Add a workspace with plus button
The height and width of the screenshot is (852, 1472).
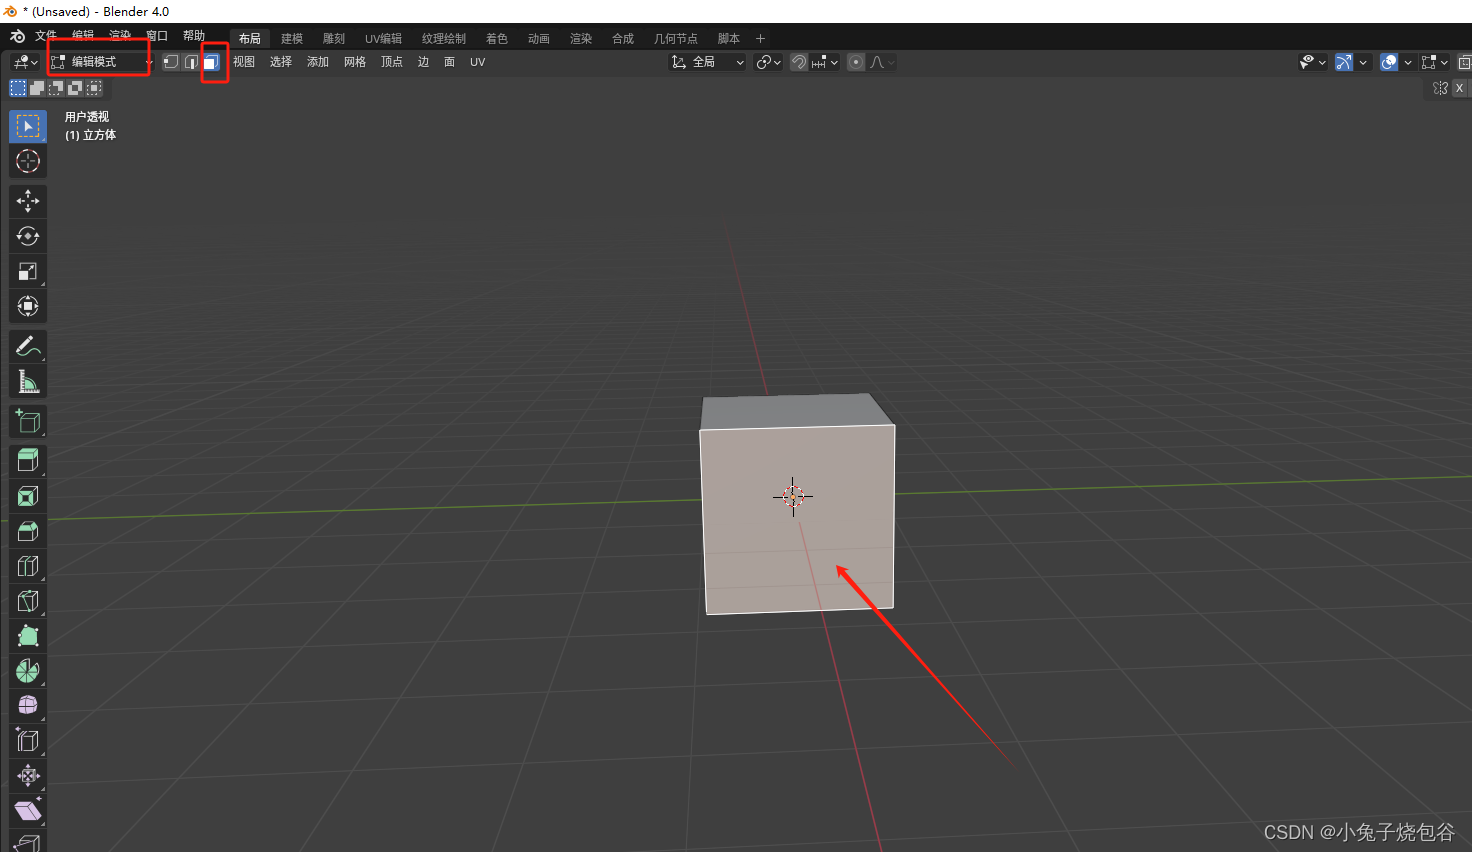[760, 39]
